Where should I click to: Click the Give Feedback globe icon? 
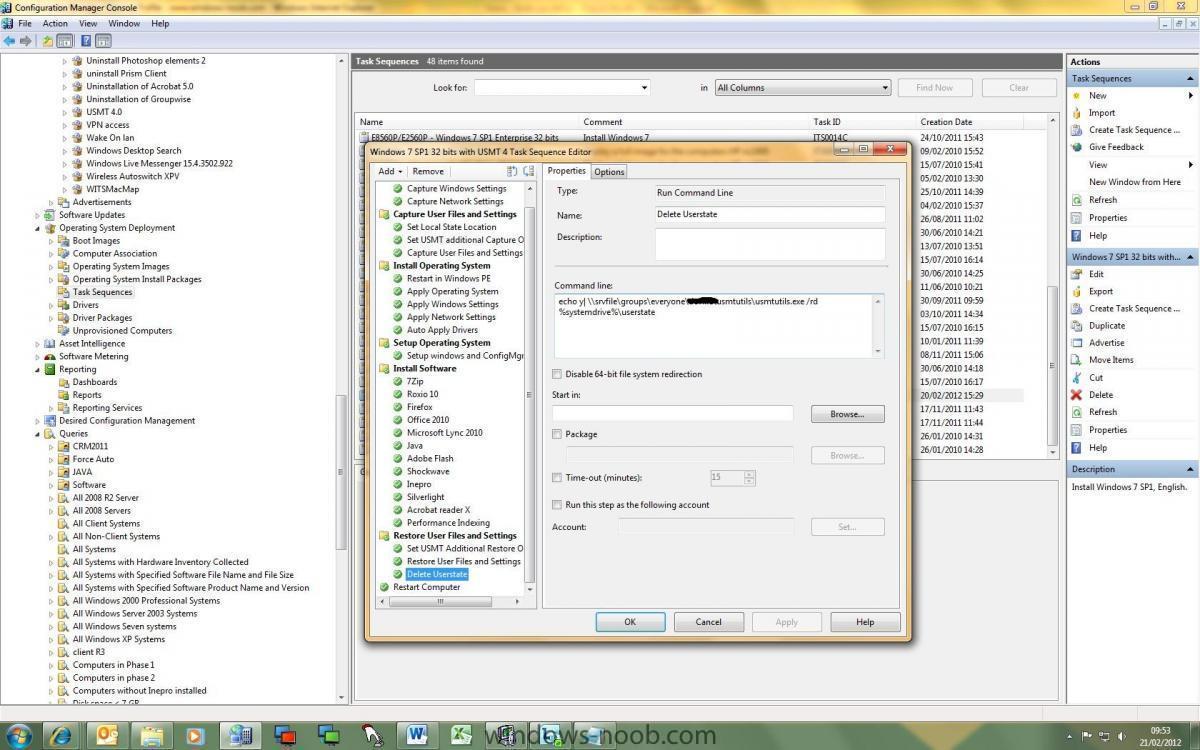[x=1076, y=147]
